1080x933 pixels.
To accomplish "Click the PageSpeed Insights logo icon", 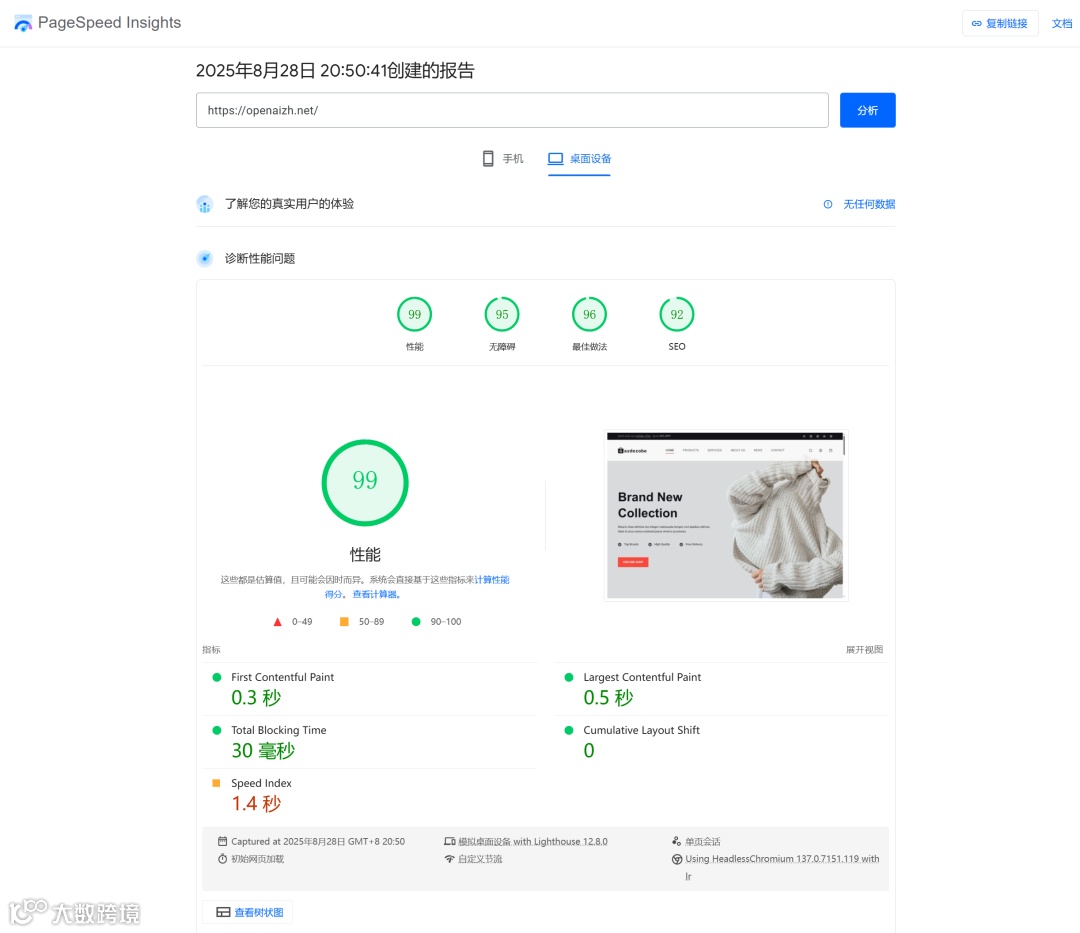I will pyautogui.click(x=23, y=23).
